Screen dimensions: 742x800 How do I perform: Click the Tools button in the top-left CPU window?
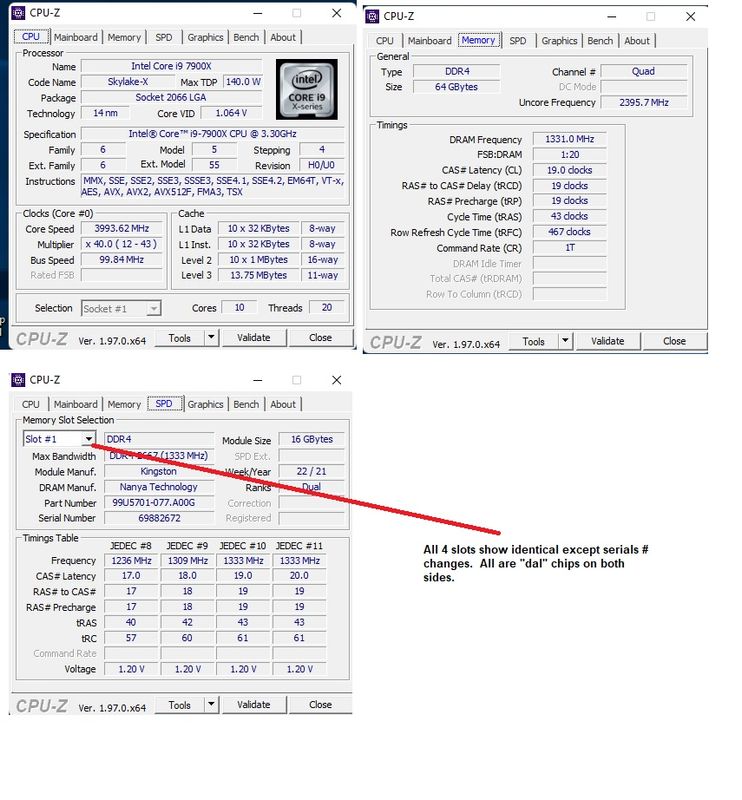pyautogui.click(x=180, y=338)
